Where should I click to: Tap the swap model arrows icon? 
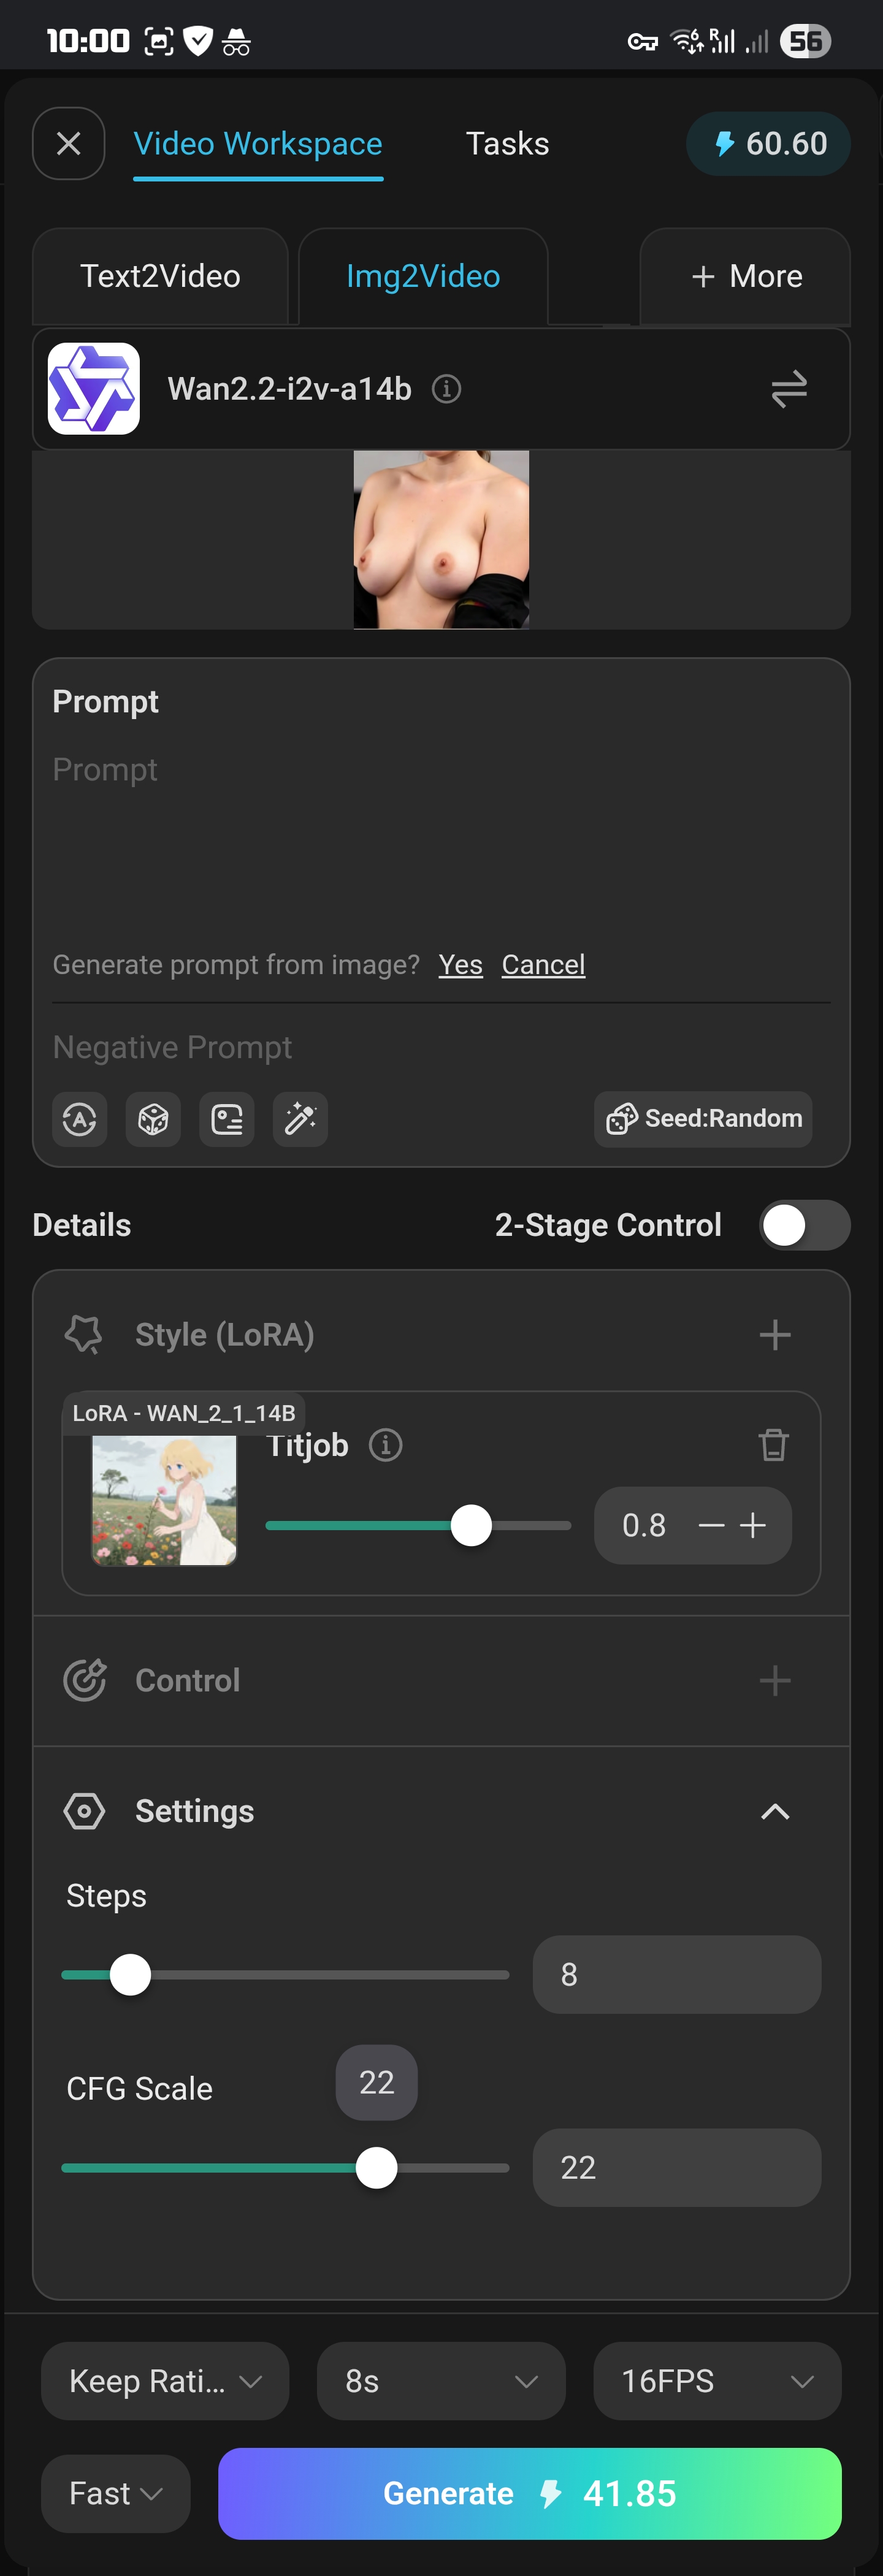pyautogui.click(x=788, y=388)
